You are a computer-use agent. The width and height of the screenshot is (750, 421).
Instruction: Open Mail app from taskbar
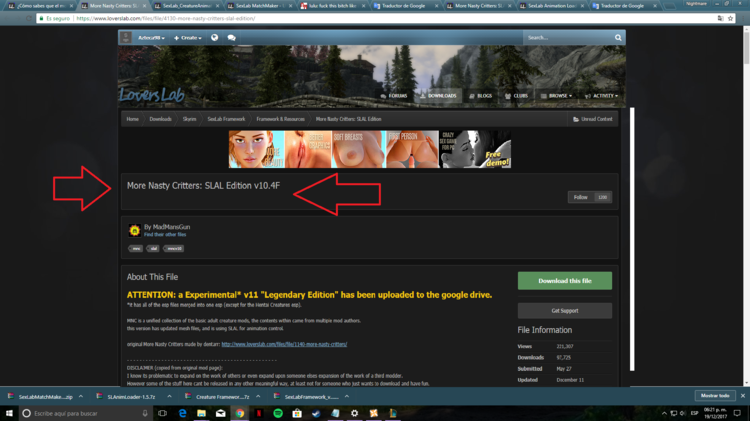click(221, 413)
